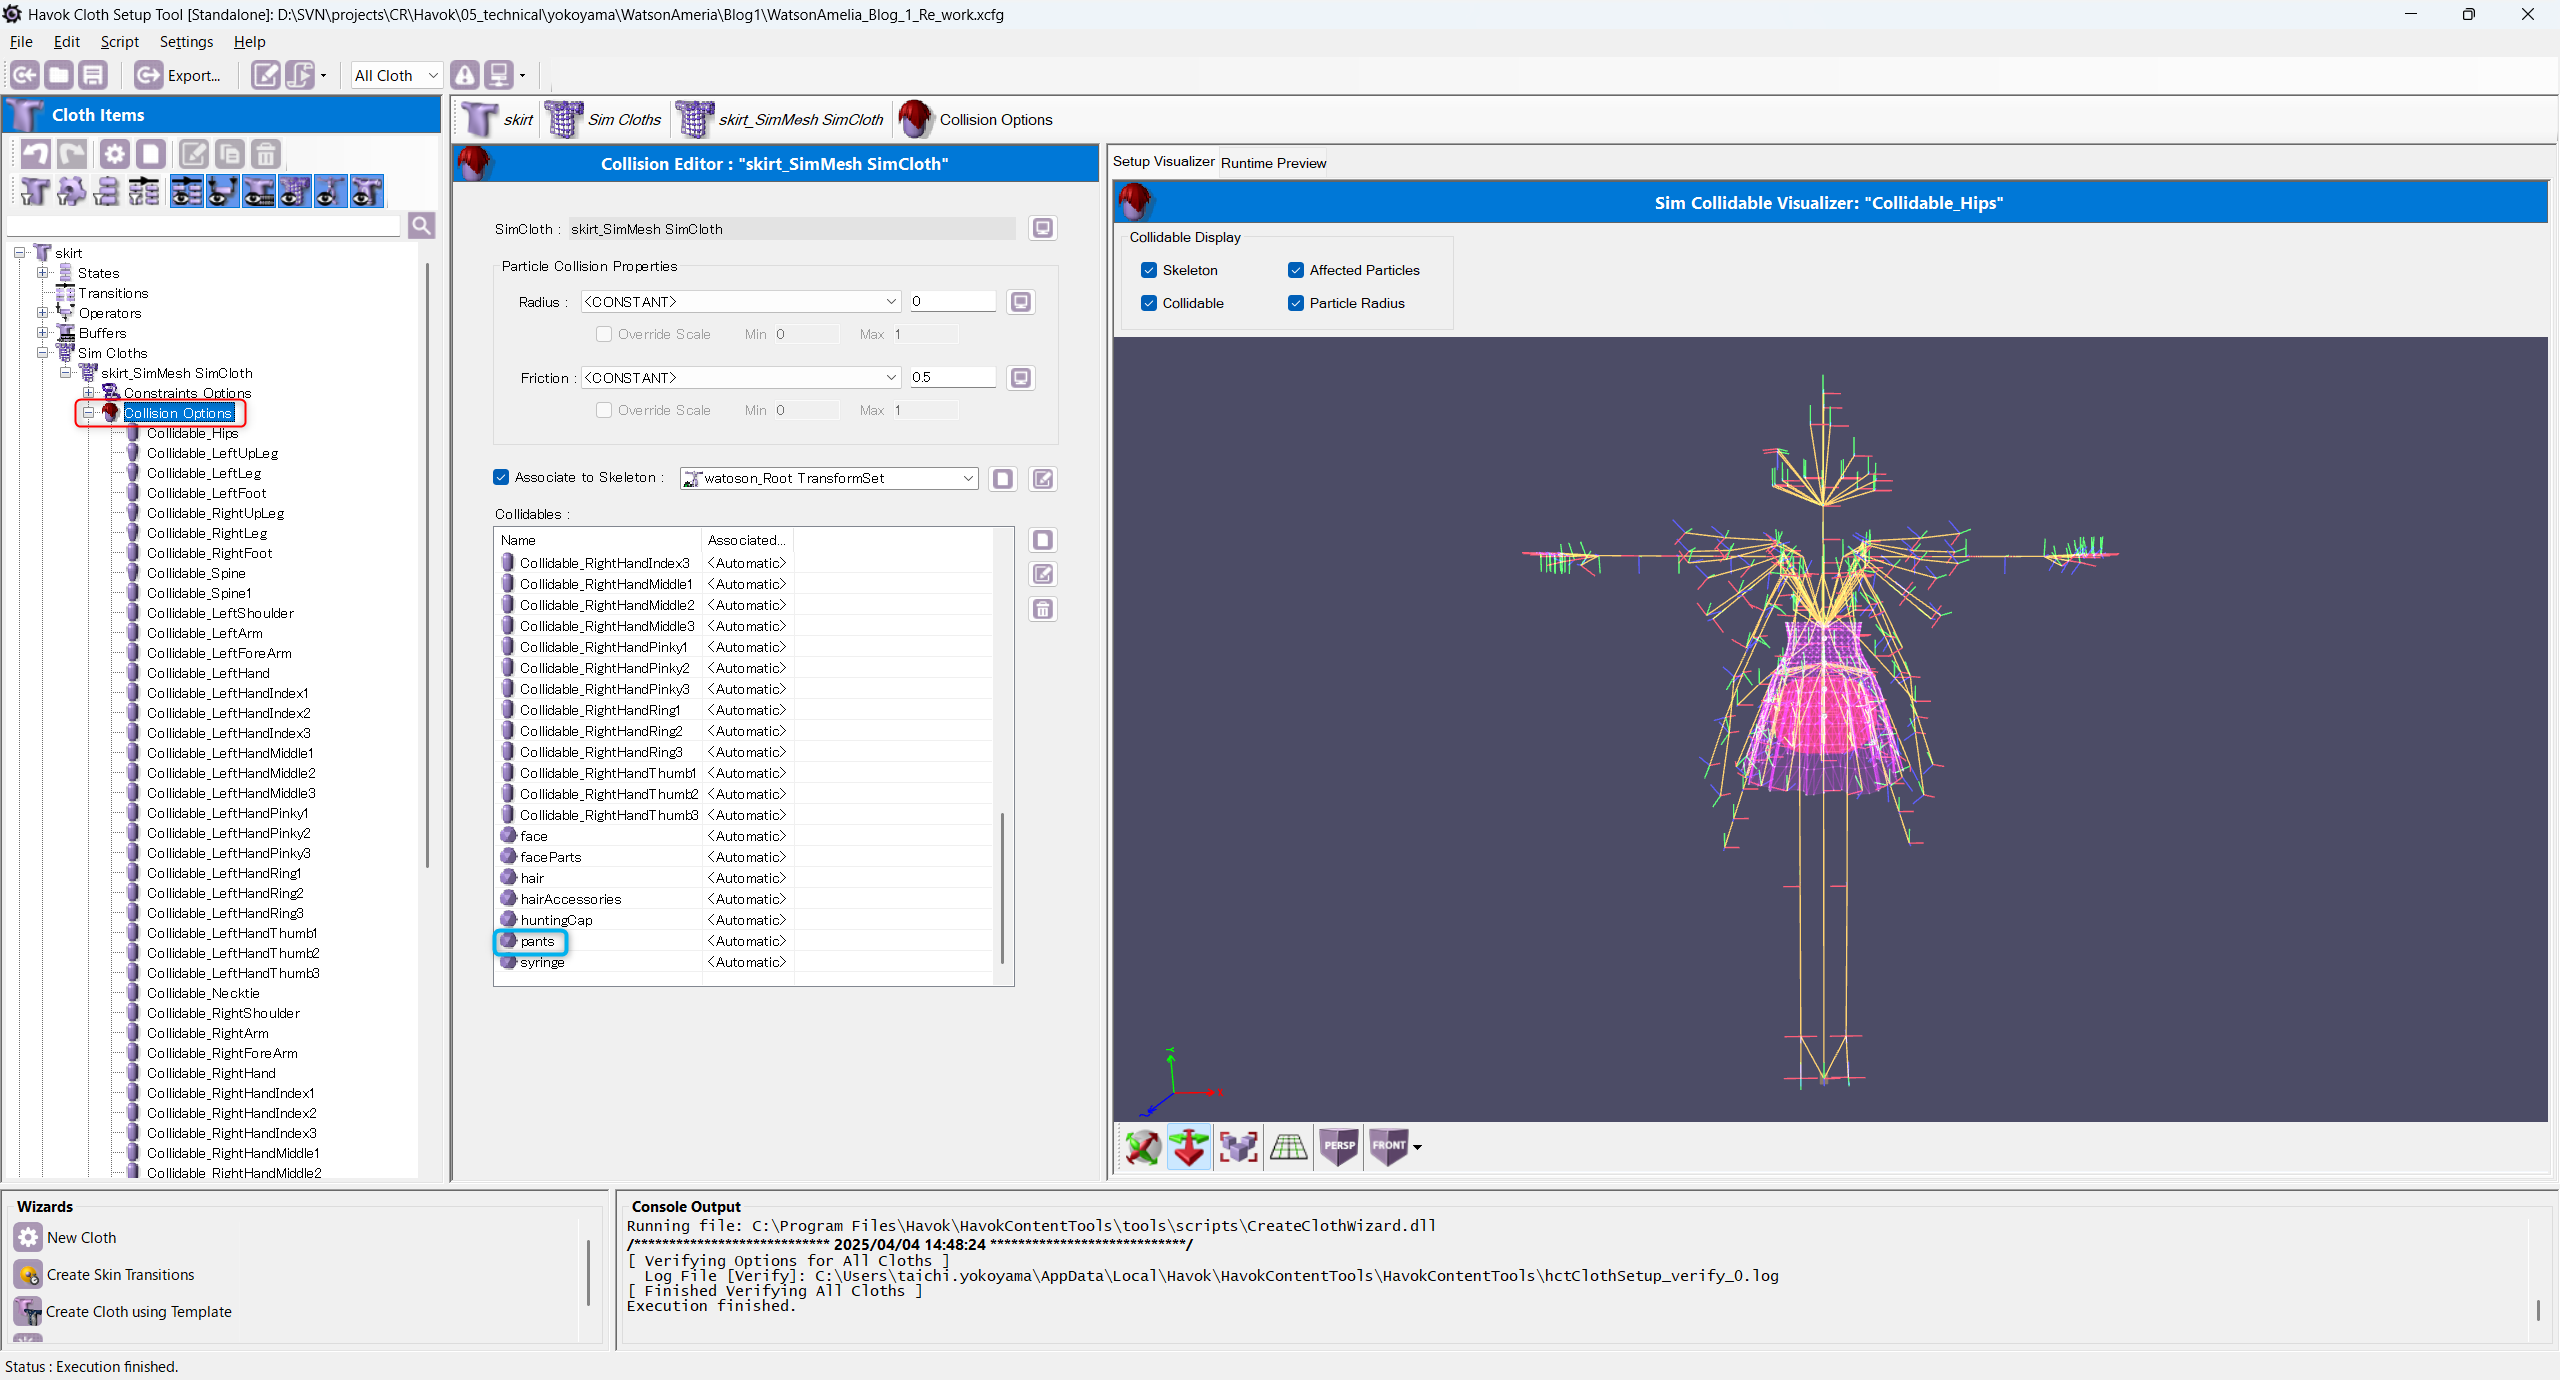Undo with the curved arrow in Cloth Items
This screenshot has width=2560, height=1380.
35,154
